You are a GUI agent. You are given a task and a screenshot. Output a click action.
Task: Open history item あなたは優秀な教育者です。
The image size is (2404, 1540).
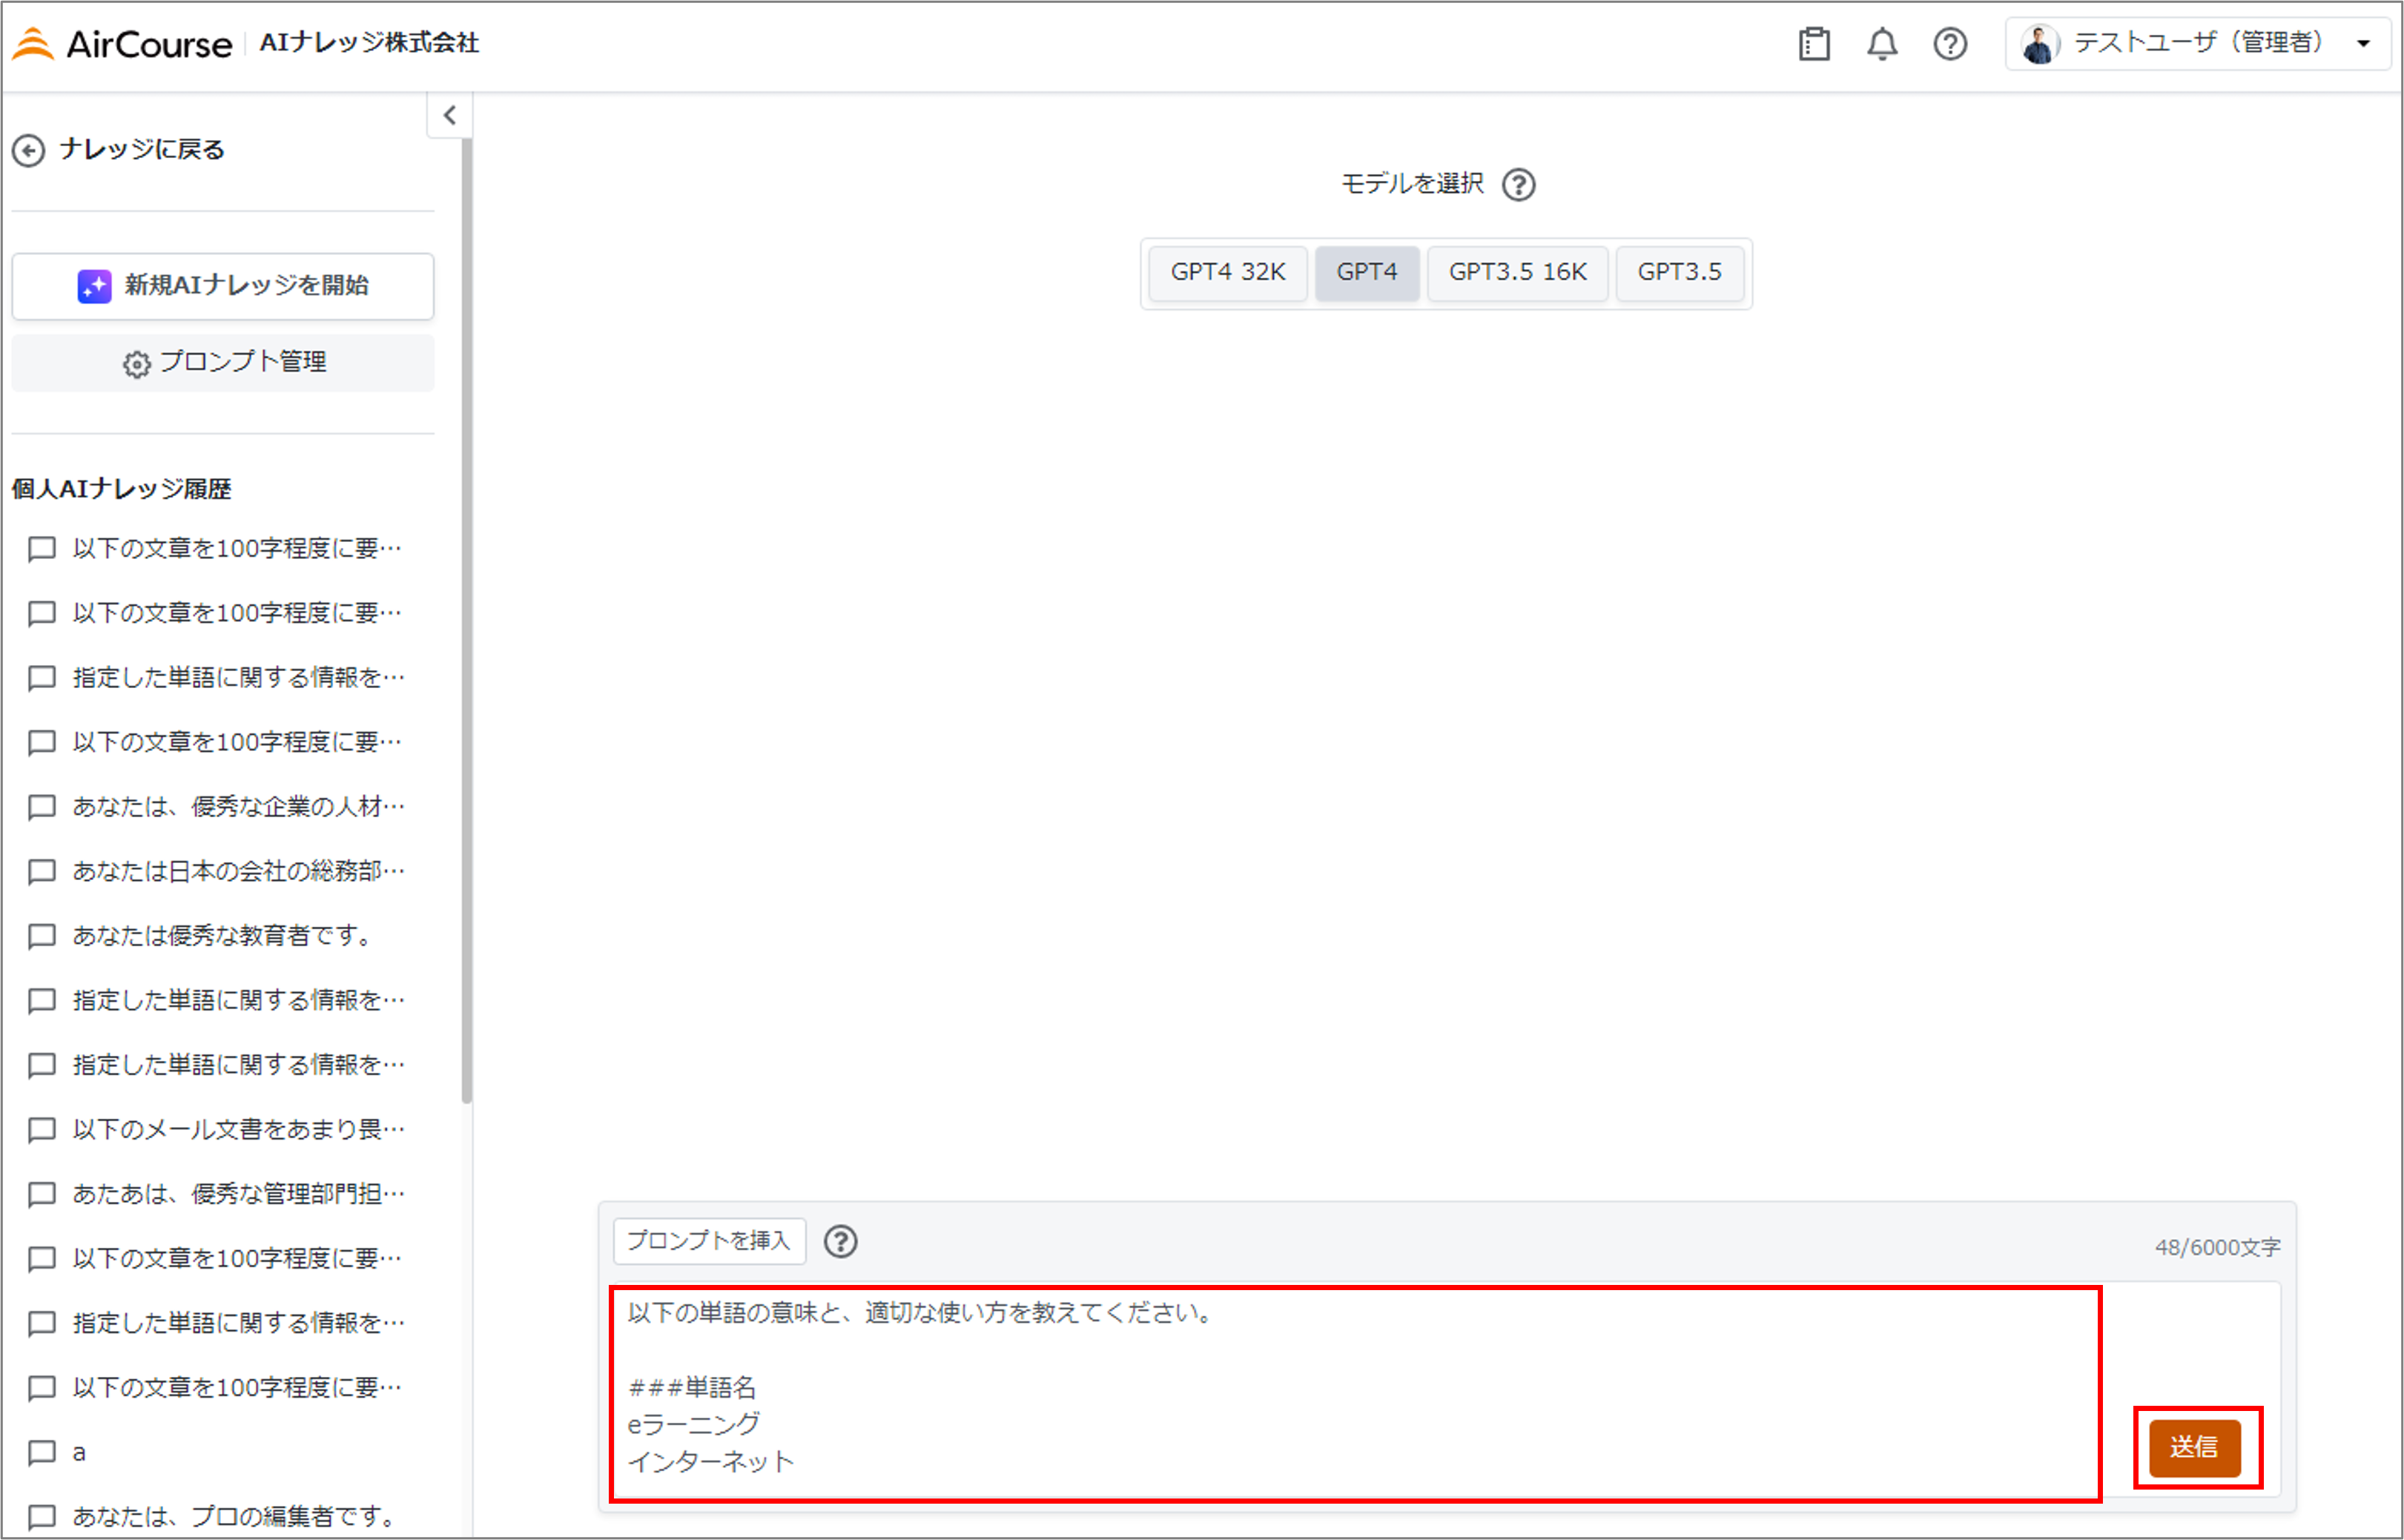tap(220, 936)
